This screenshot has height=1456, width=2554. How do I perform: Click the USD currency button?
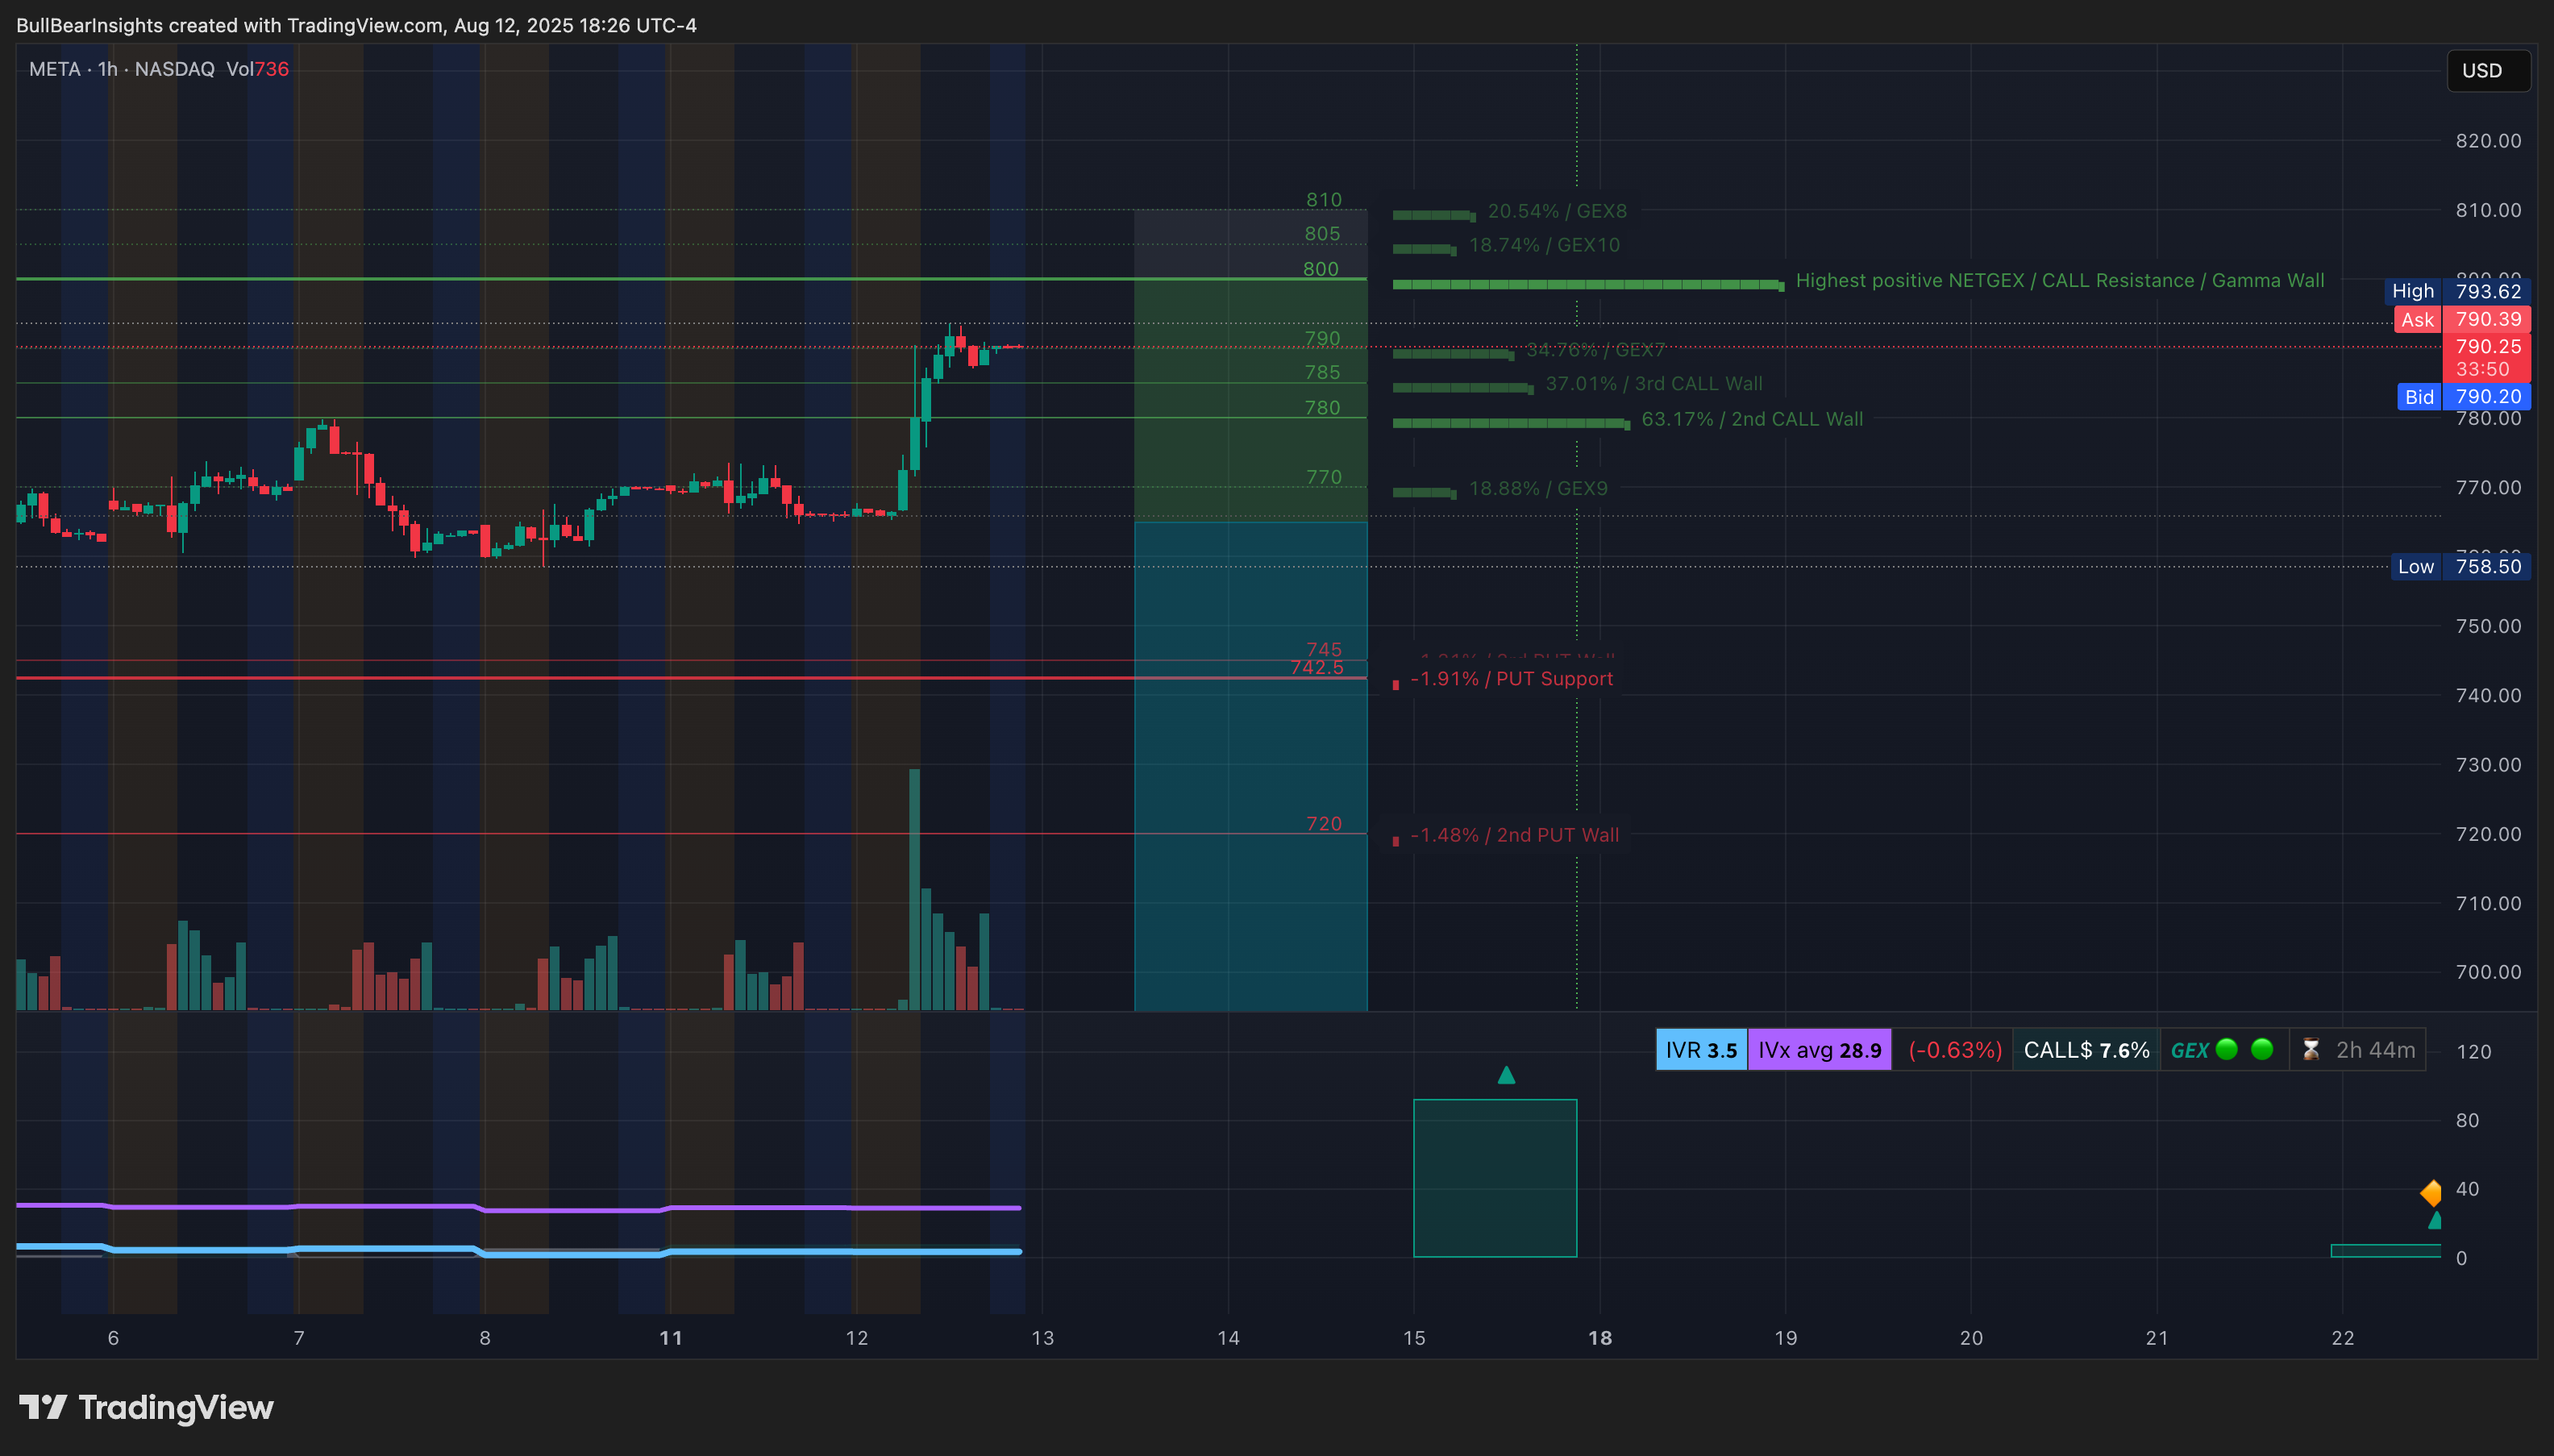click(x=2488, y=70)
